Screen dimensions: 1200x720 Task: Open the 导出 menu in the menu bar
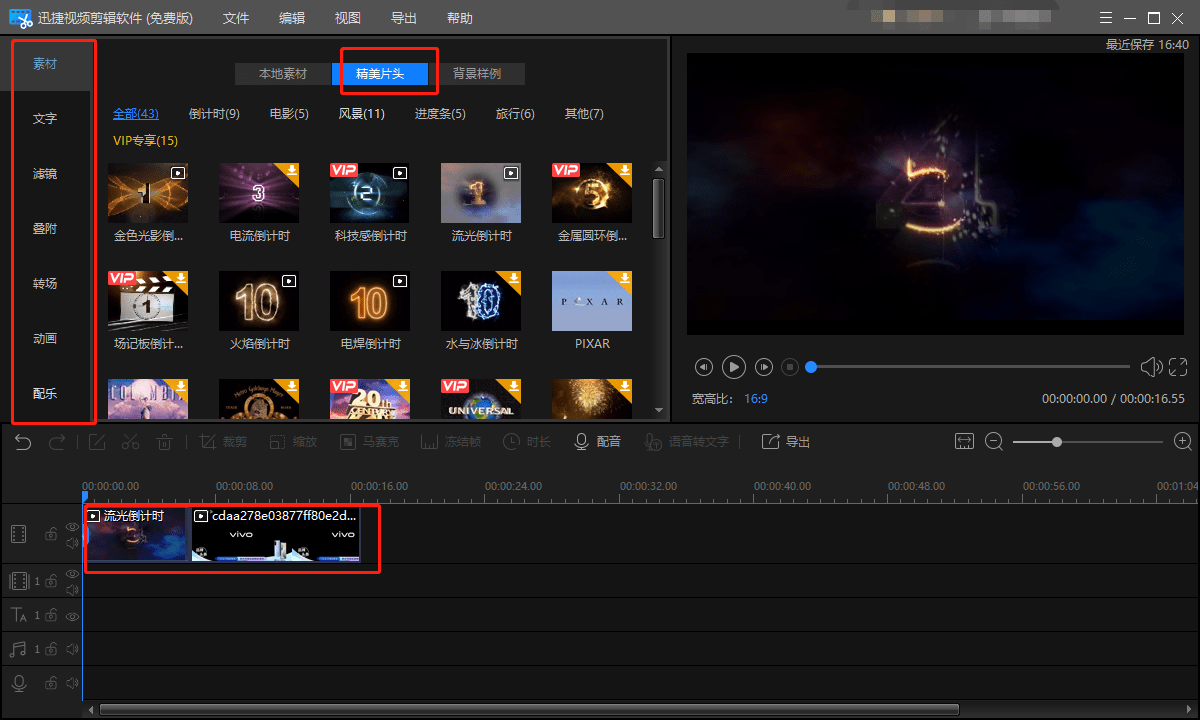click(404, 18)
